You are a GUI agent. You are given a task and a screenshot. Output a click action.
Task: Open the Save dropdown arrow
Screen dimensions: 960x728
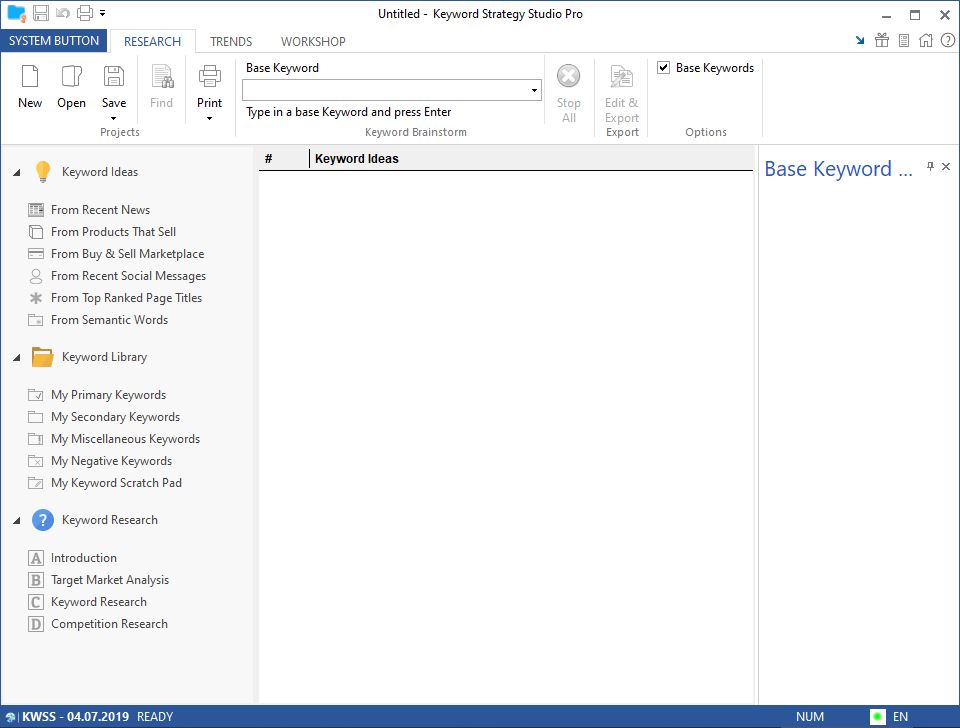point(114,119)
